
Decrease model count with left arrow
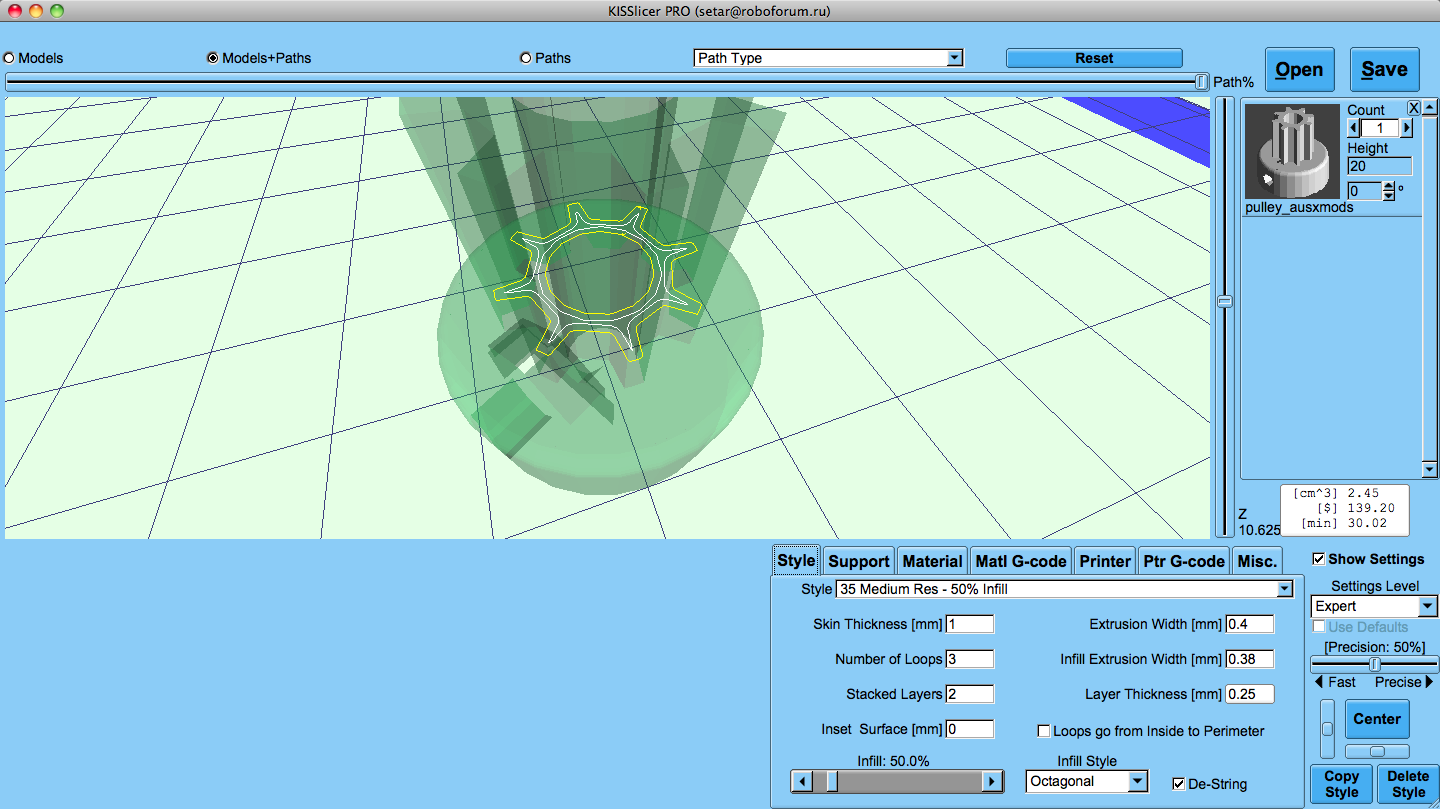pos(1355,128)
